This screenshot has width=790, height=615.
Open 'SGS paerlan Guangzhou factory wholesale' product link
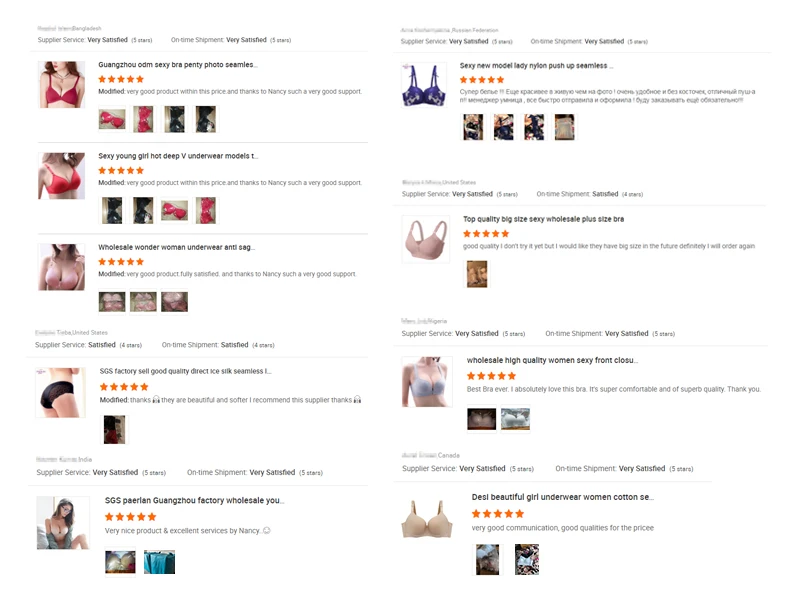pyautogui.click(x=194, y=500)
